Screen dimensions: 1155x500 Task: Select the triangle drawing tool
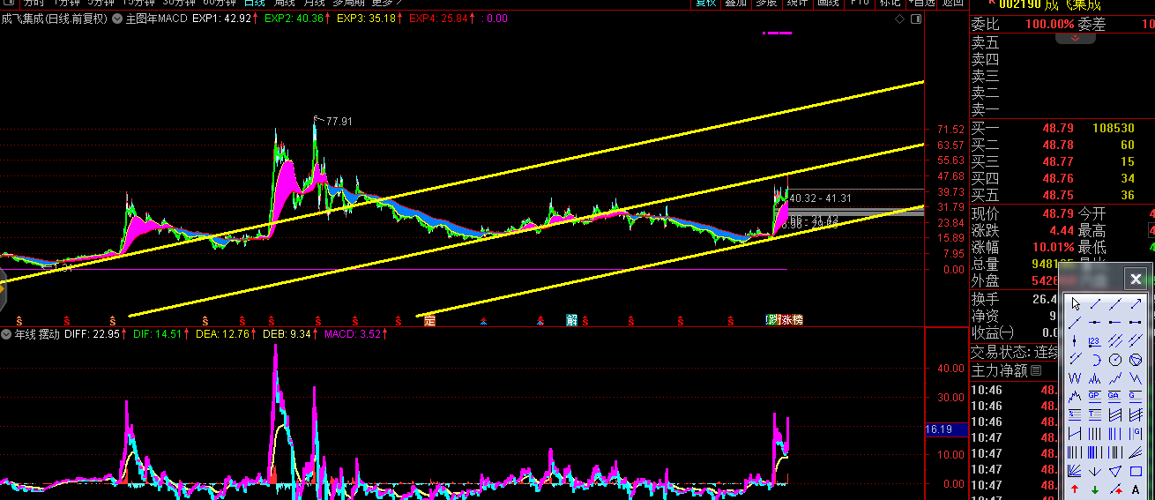point(1114,471)
